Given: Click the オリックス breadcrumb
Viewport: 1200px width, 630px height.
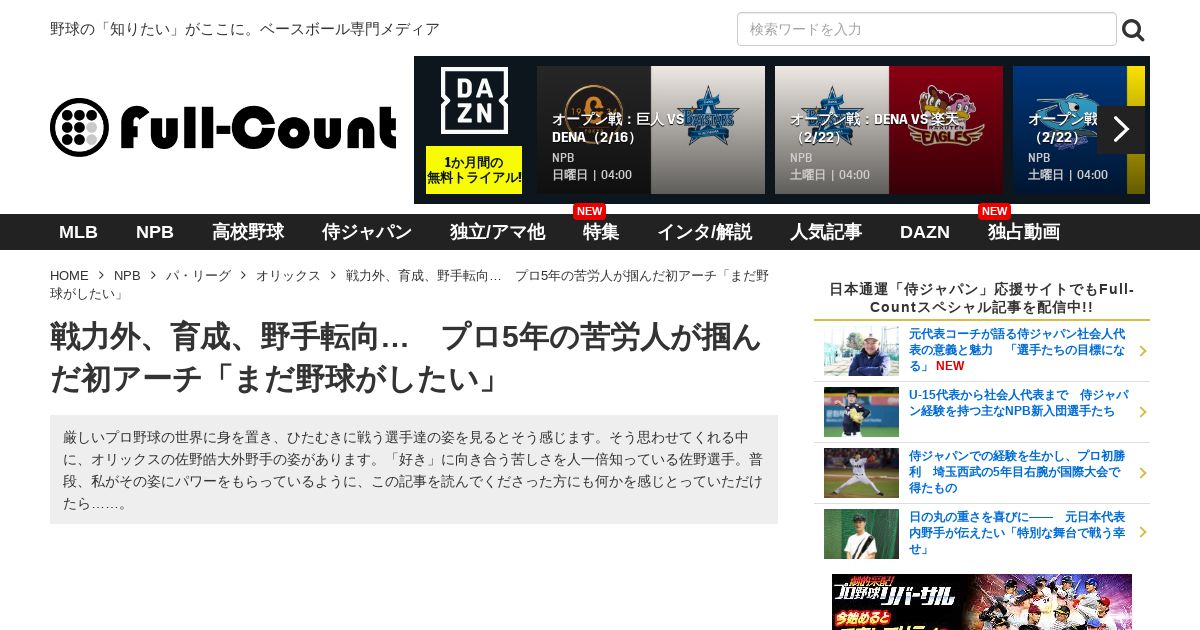Looking at the screenshot, I should pyautogui.click(x=288, y=275).
